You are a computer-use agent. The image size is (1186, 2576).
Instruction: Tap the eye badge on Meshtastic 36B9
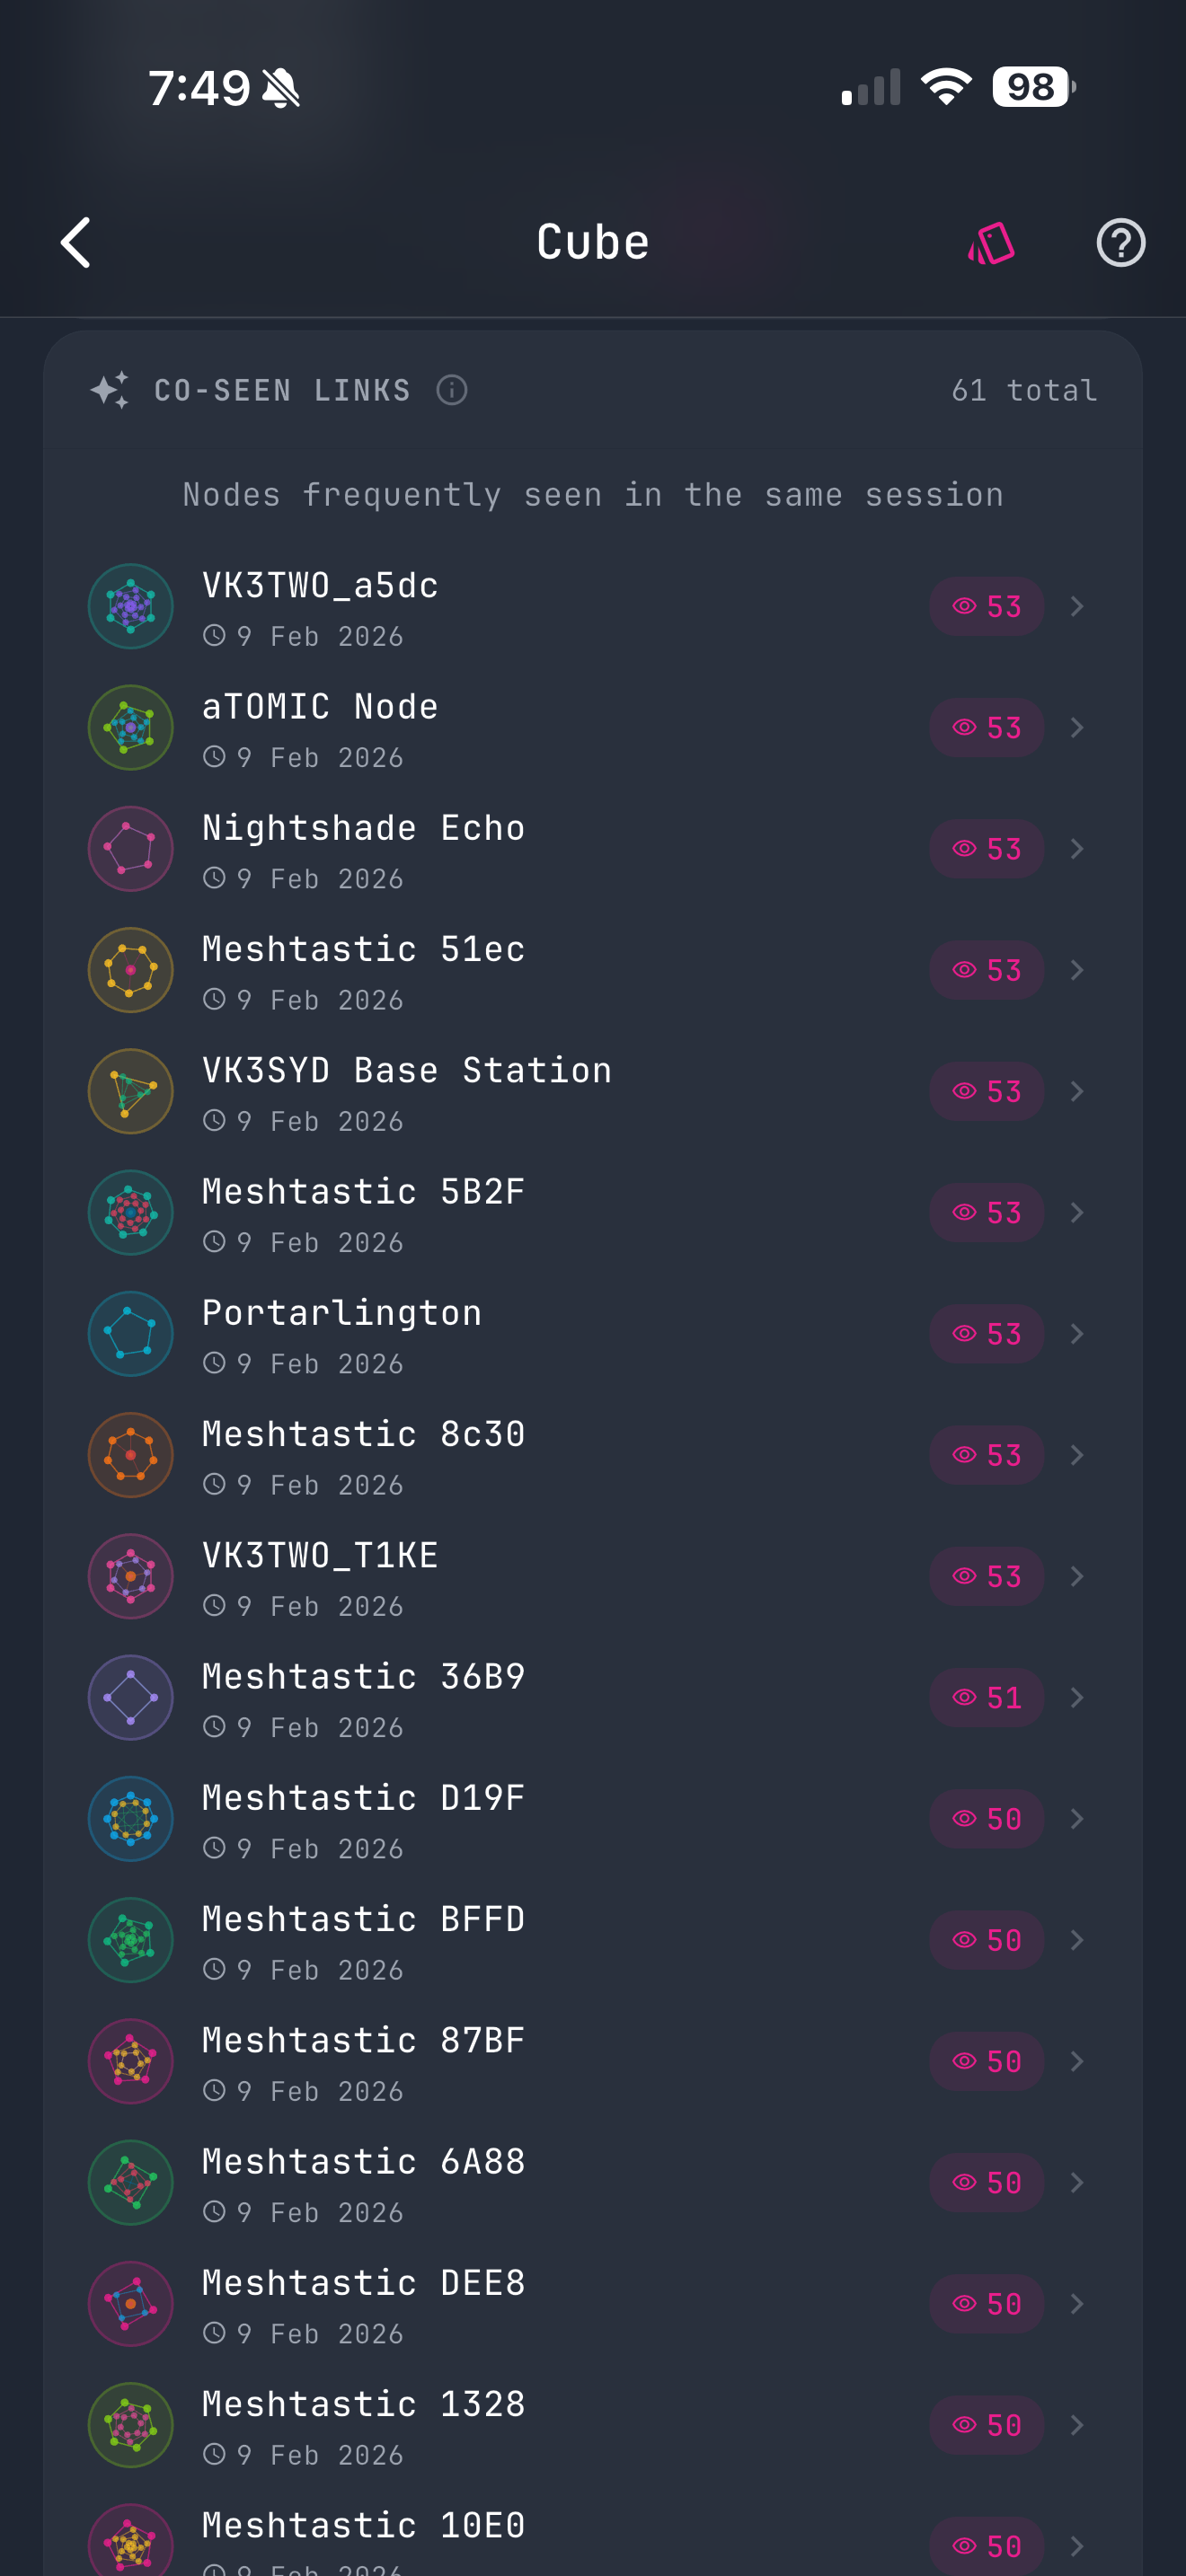click(x=986, y=1697)
